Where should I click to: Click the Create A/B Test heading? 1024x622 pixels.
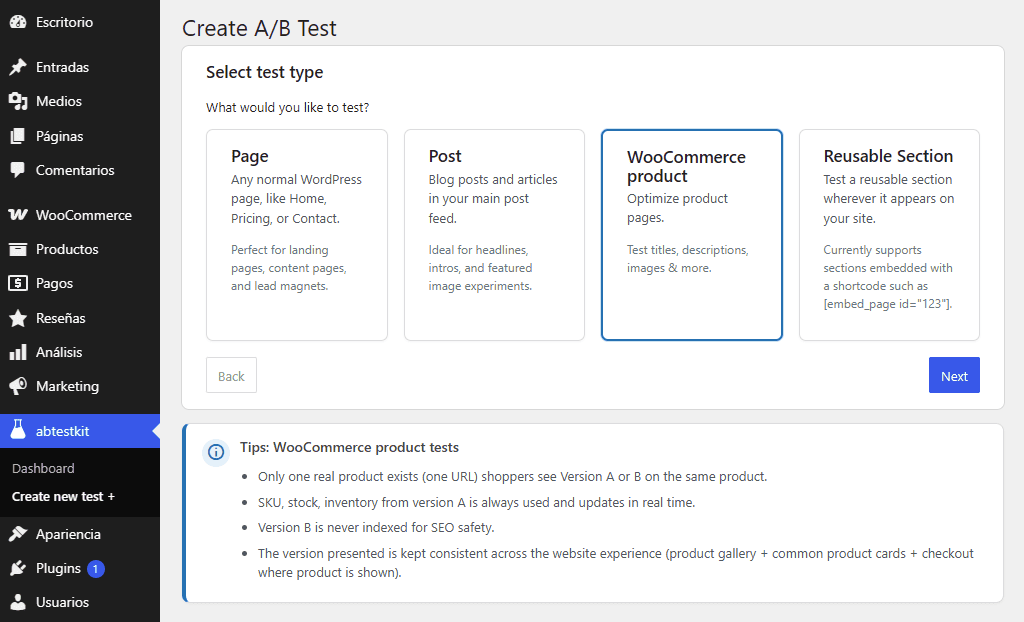(x=259, y=28)
